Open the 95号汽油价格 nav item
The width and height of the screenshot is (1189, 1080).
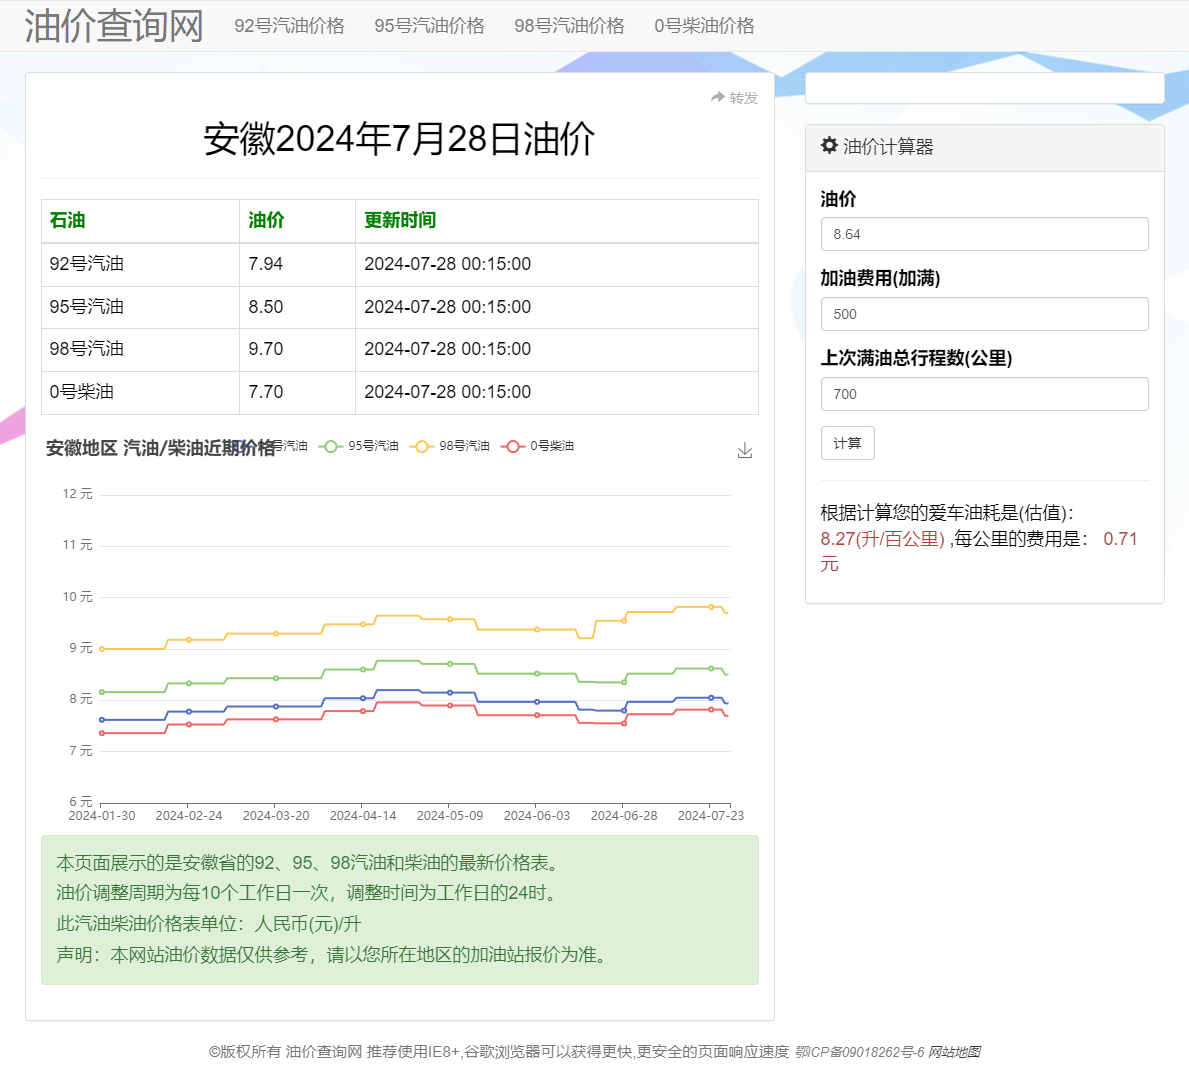[429, 26]
